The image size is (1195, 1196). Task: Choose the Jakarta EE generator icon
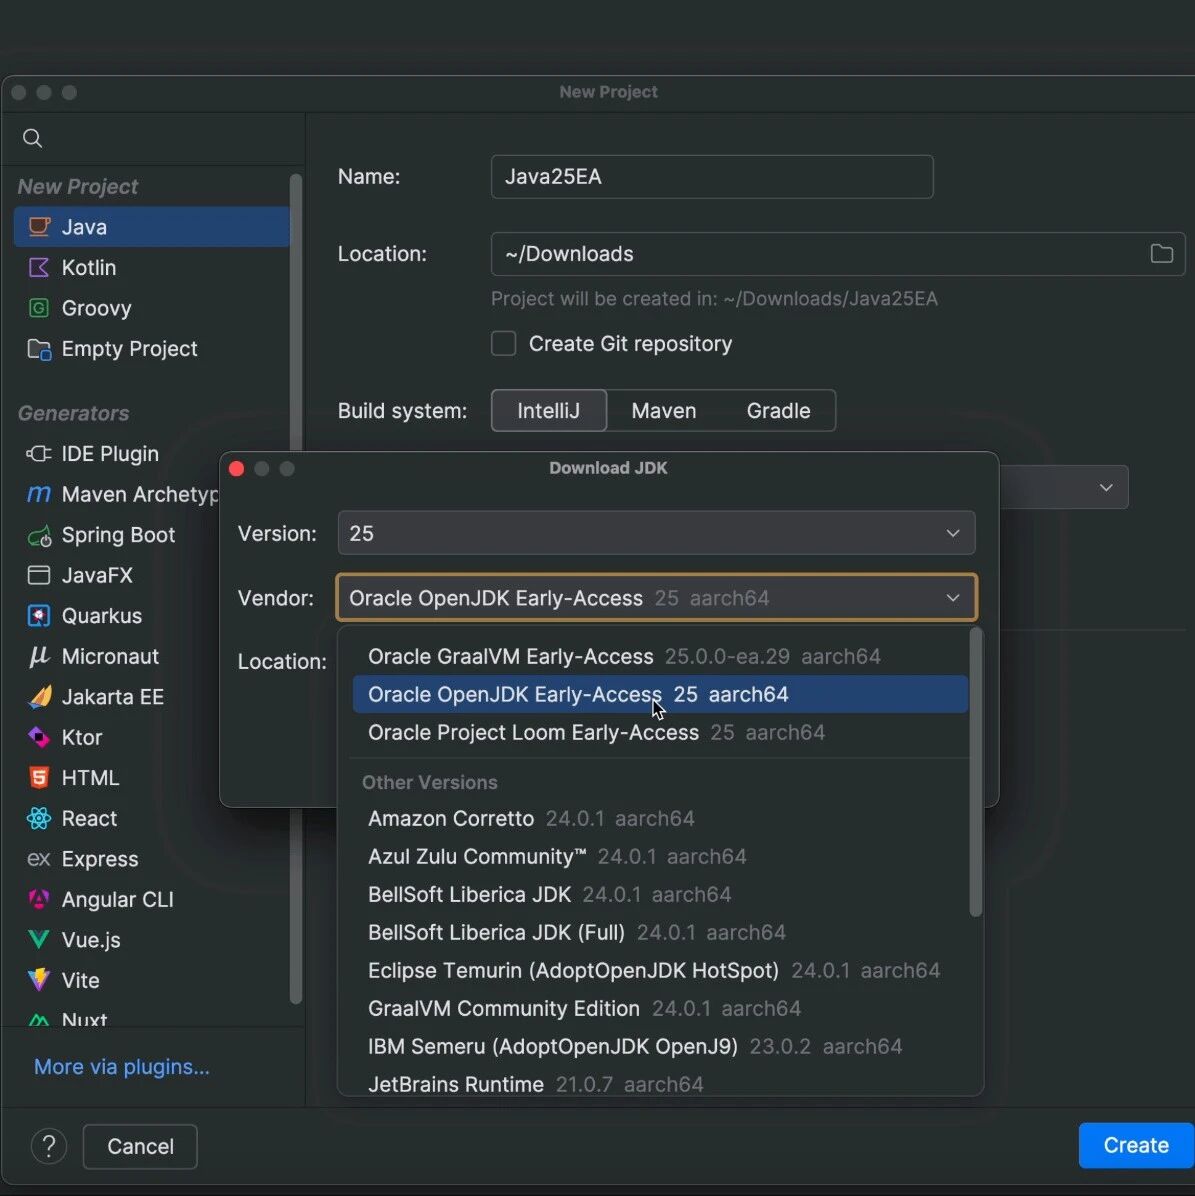pyautogui.click(x=39, y=696)
